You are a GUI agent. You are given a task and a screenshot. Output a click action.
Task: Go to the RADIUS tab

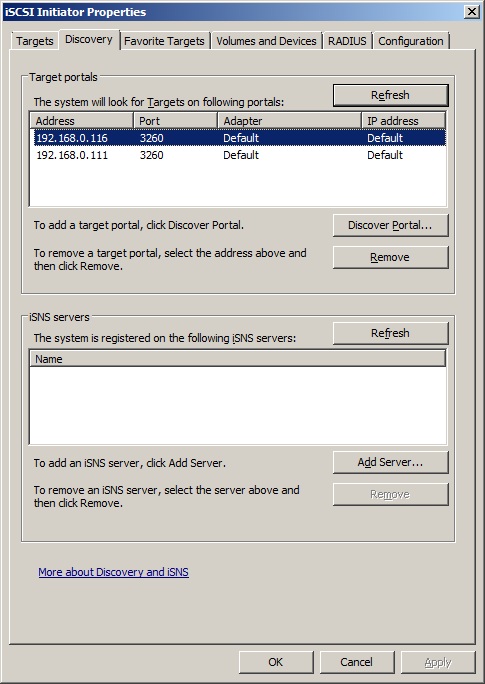coord(347,41)
